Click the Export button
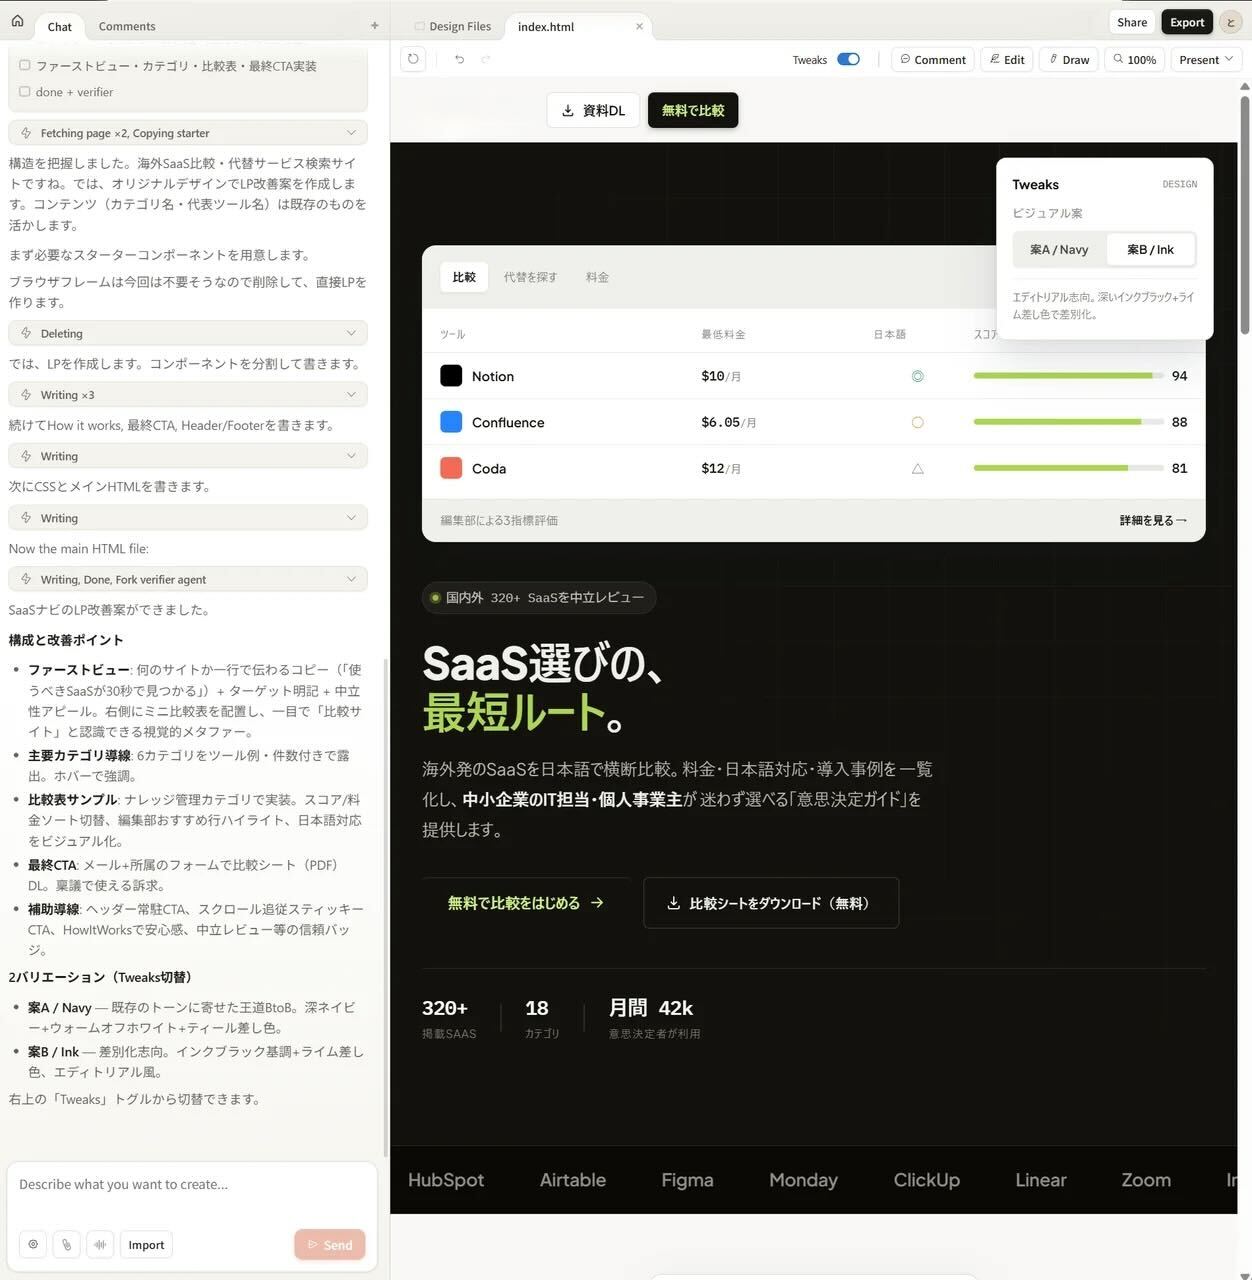 [1186, 21]
